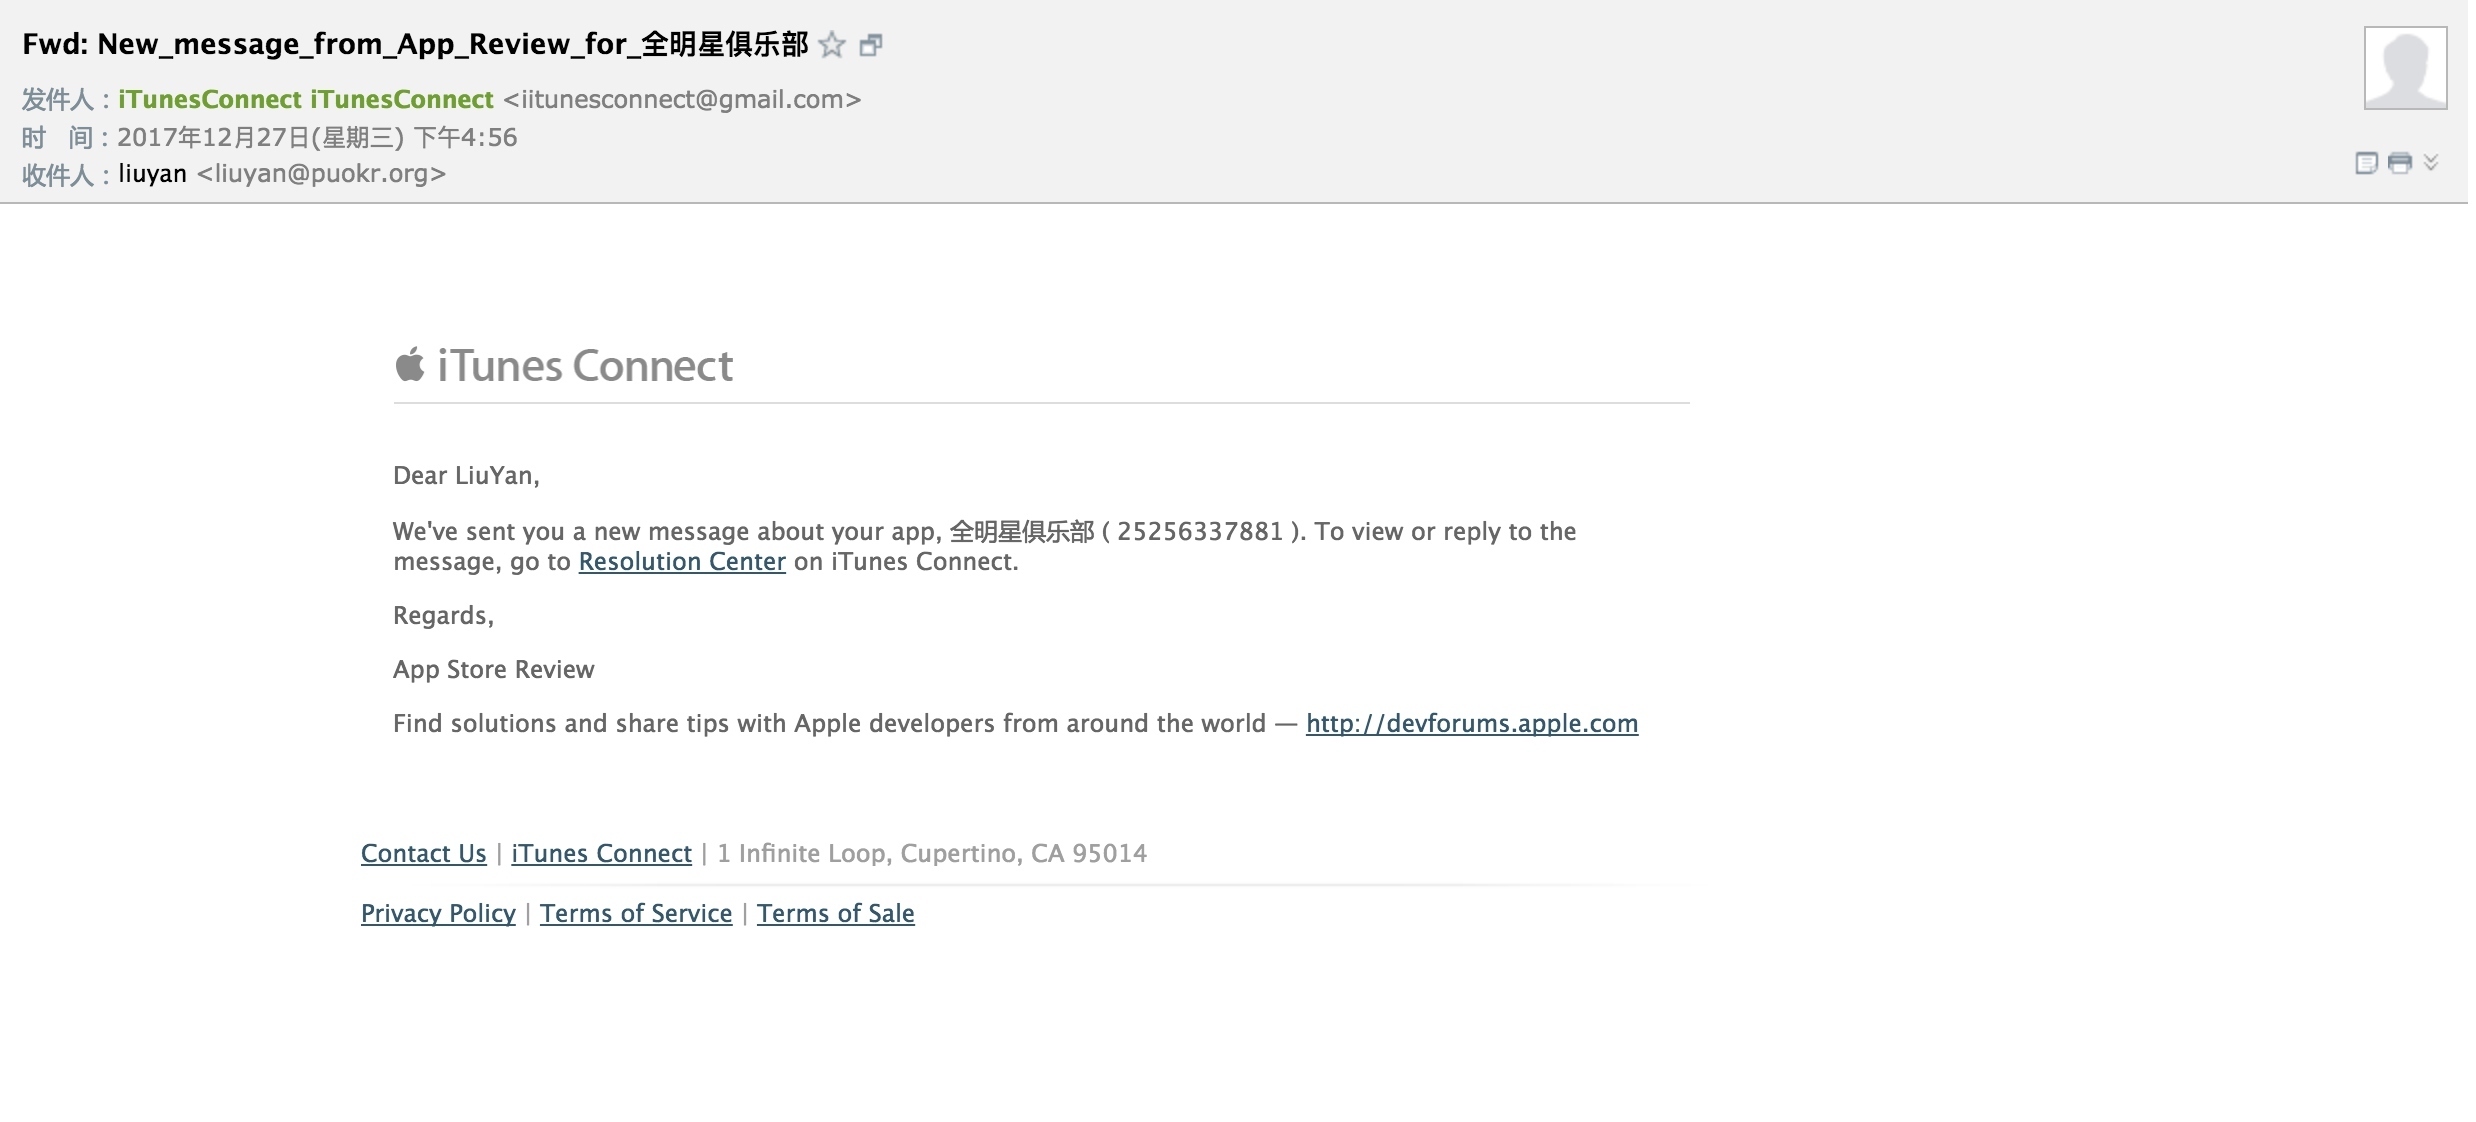Click the Apple logo in email body
This screenshot has height=1122, width=2476.
pyautogui.click(x=410, y=364)
